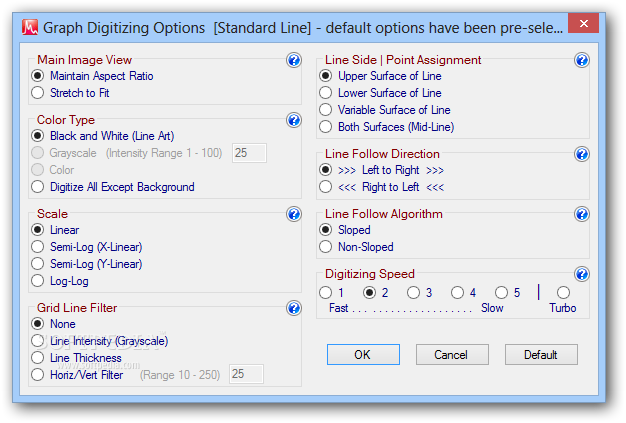Open help for Line Side Point Assignment
Screen dimensions: 626x423
[x=582, y=60]
